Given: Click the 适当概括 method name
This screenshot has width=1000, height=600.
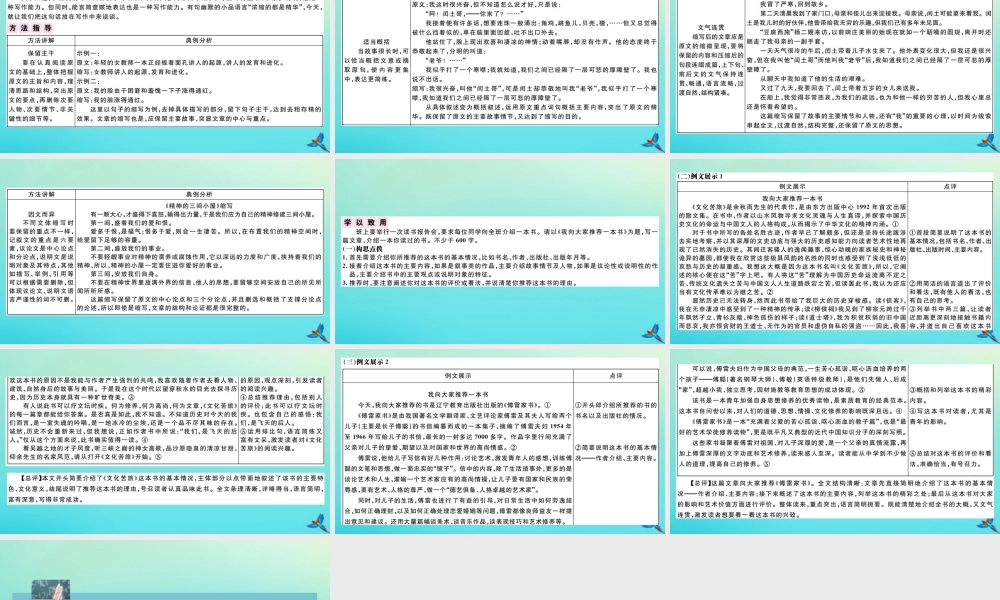Looking at the screenshot, I should 376,42.
